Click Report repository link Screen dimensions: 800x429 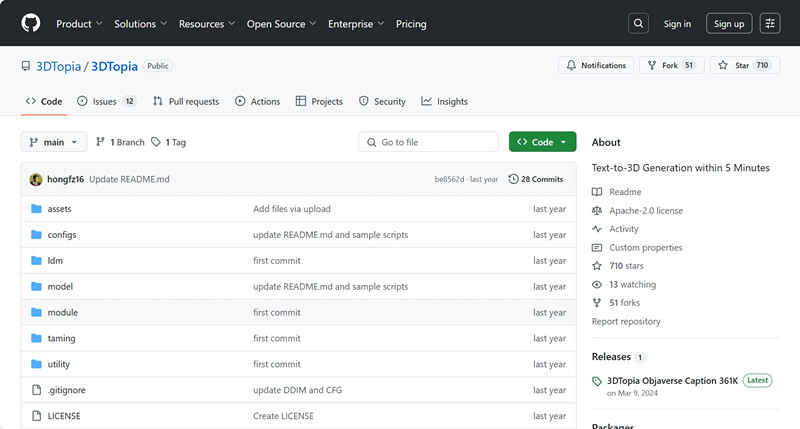pos(626,321)
